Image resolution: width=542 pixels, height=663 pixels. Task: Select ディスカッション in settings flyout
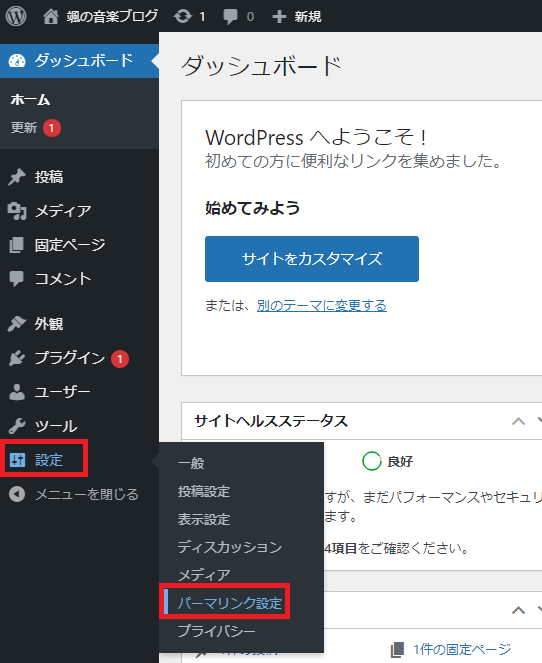click(230, 547)
